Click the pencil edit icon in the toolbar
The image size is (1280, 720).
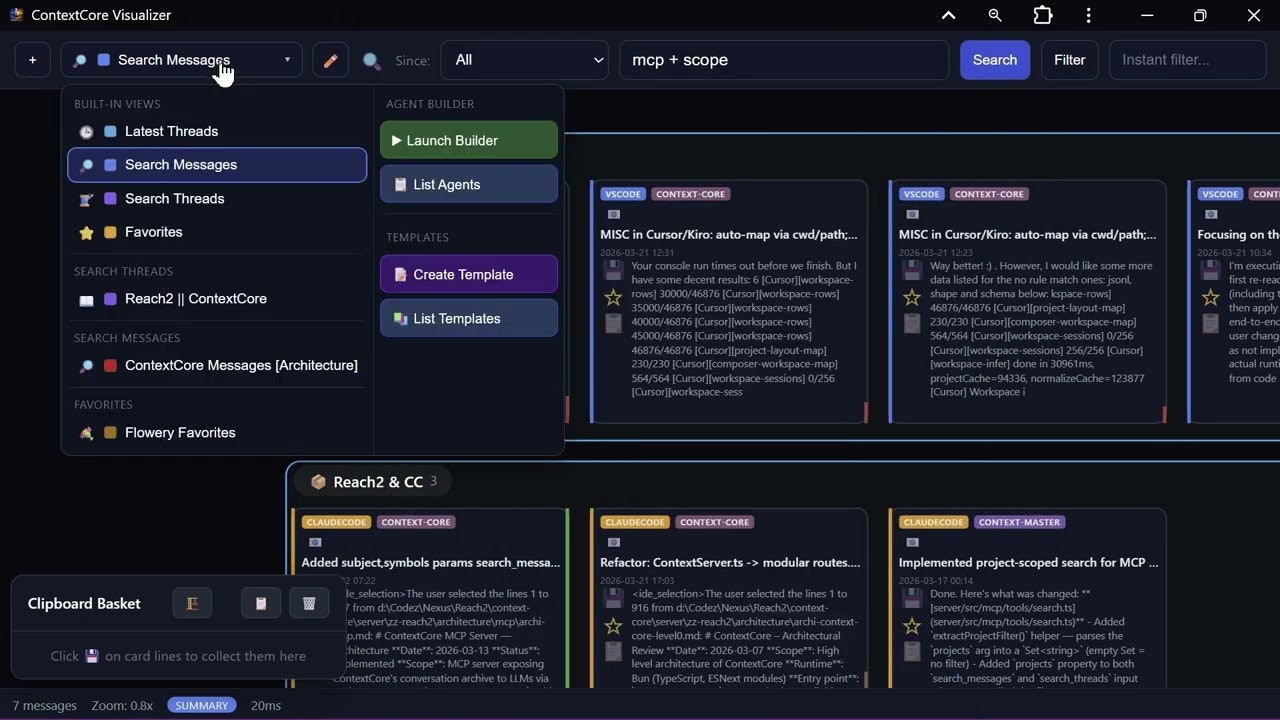coord(330,60)
